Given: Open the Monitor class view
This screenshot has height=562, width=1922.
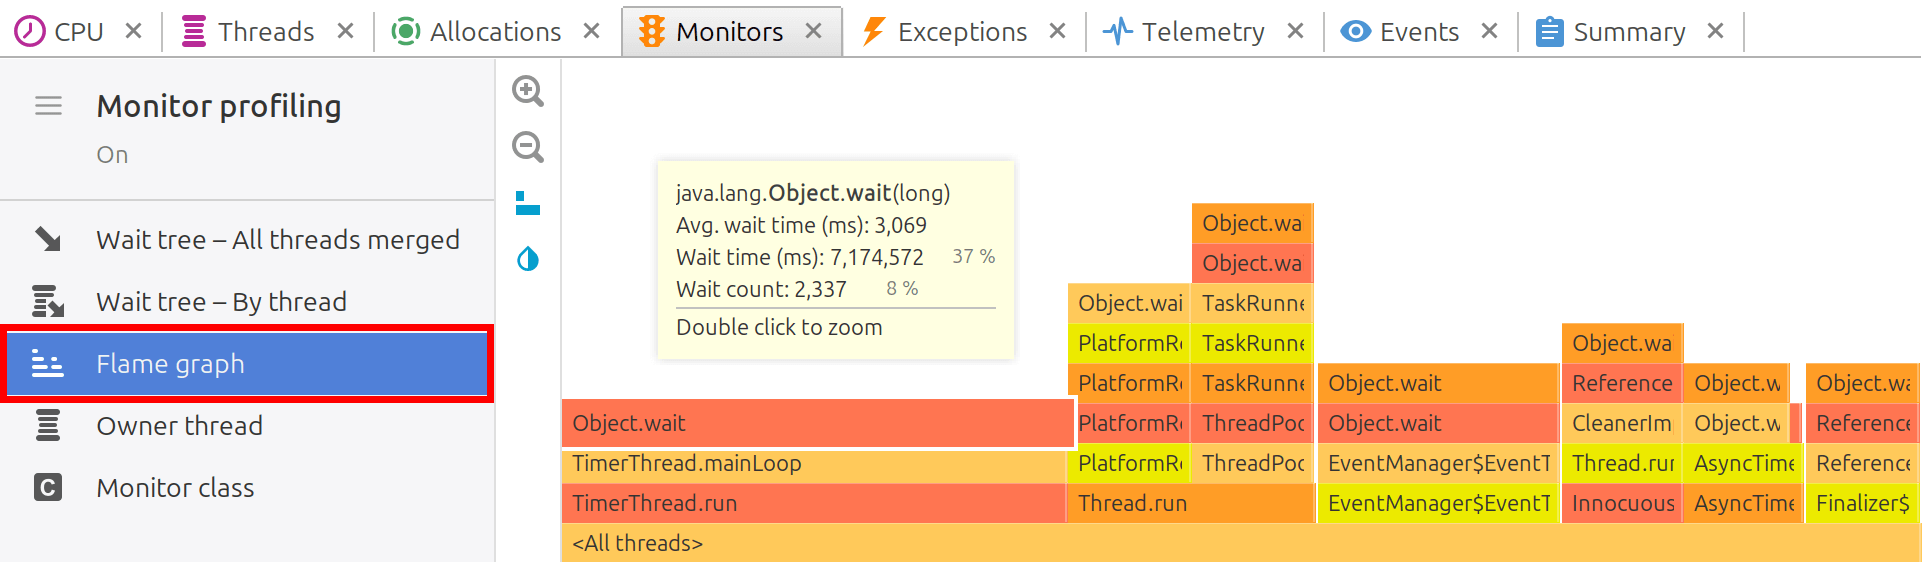Looking at the screenshot, I should [x=247, y=488].
